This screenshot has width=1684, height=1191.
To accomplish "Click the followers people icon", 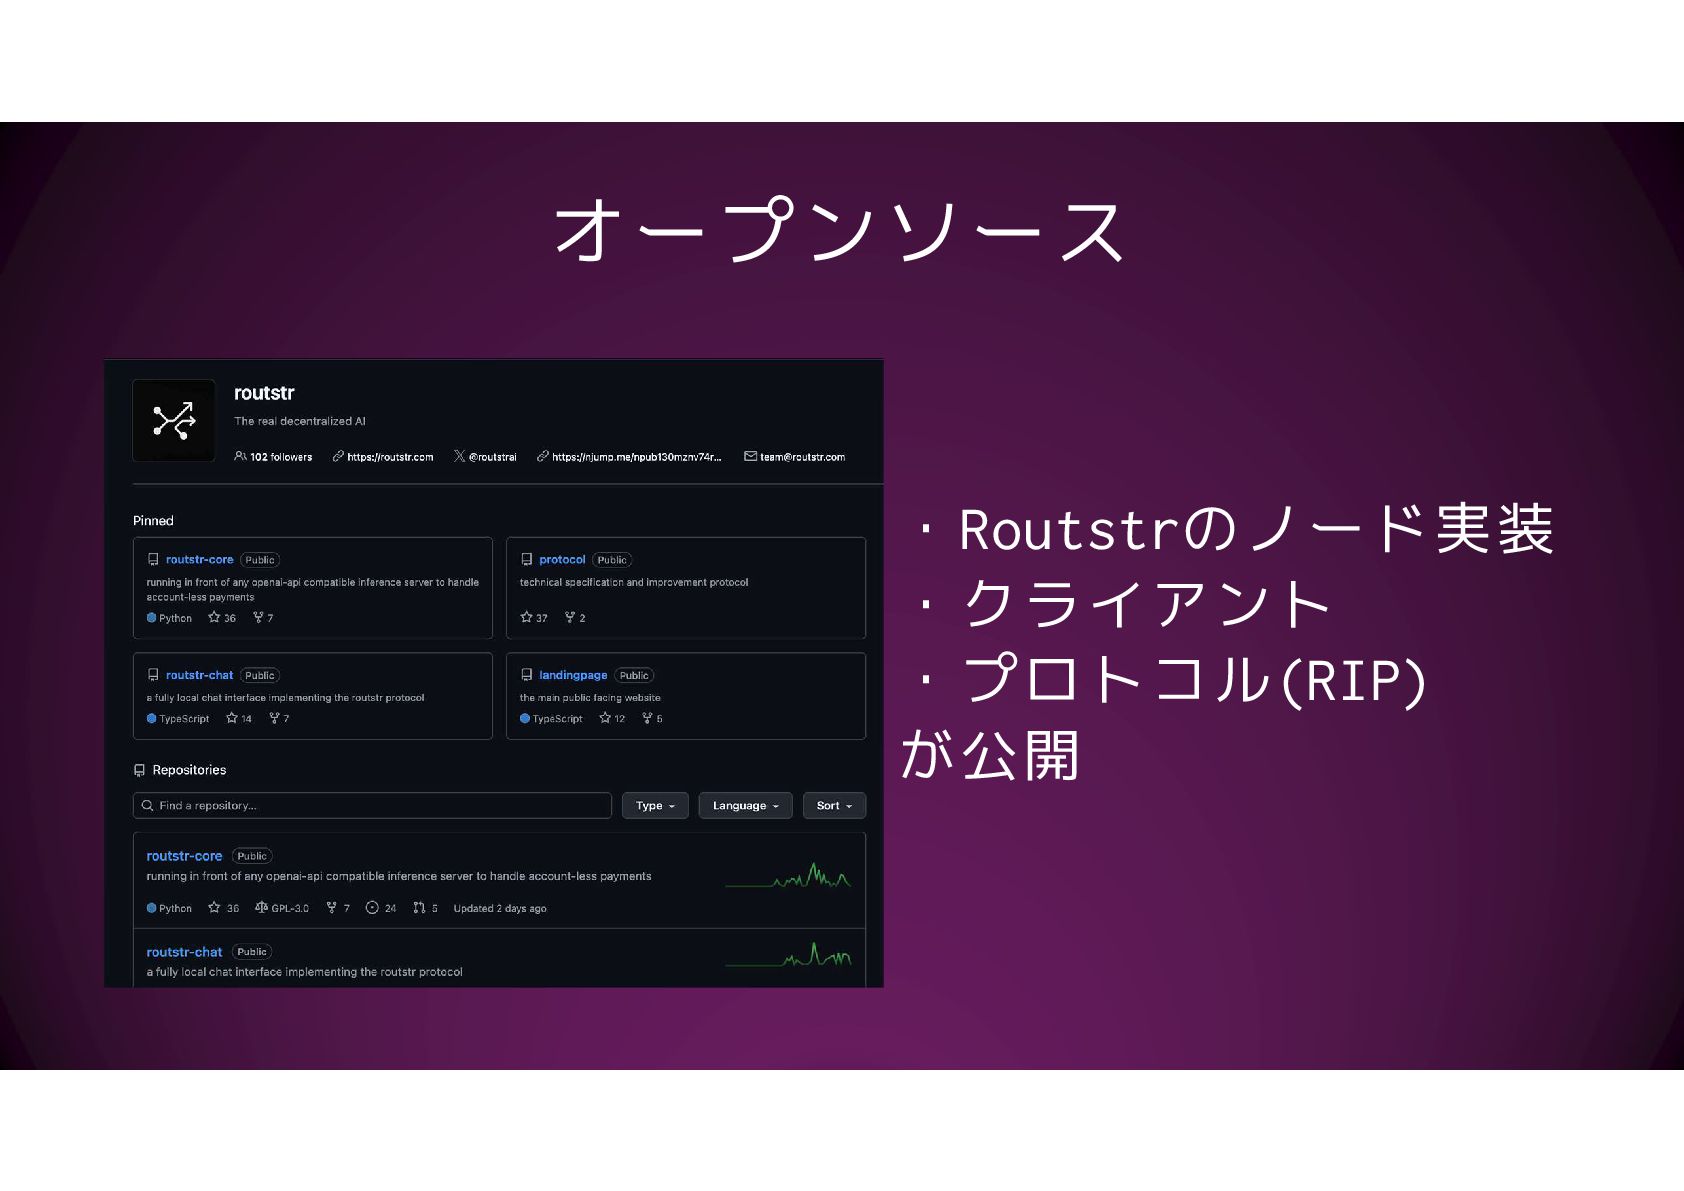I will [x=240, y=456].
